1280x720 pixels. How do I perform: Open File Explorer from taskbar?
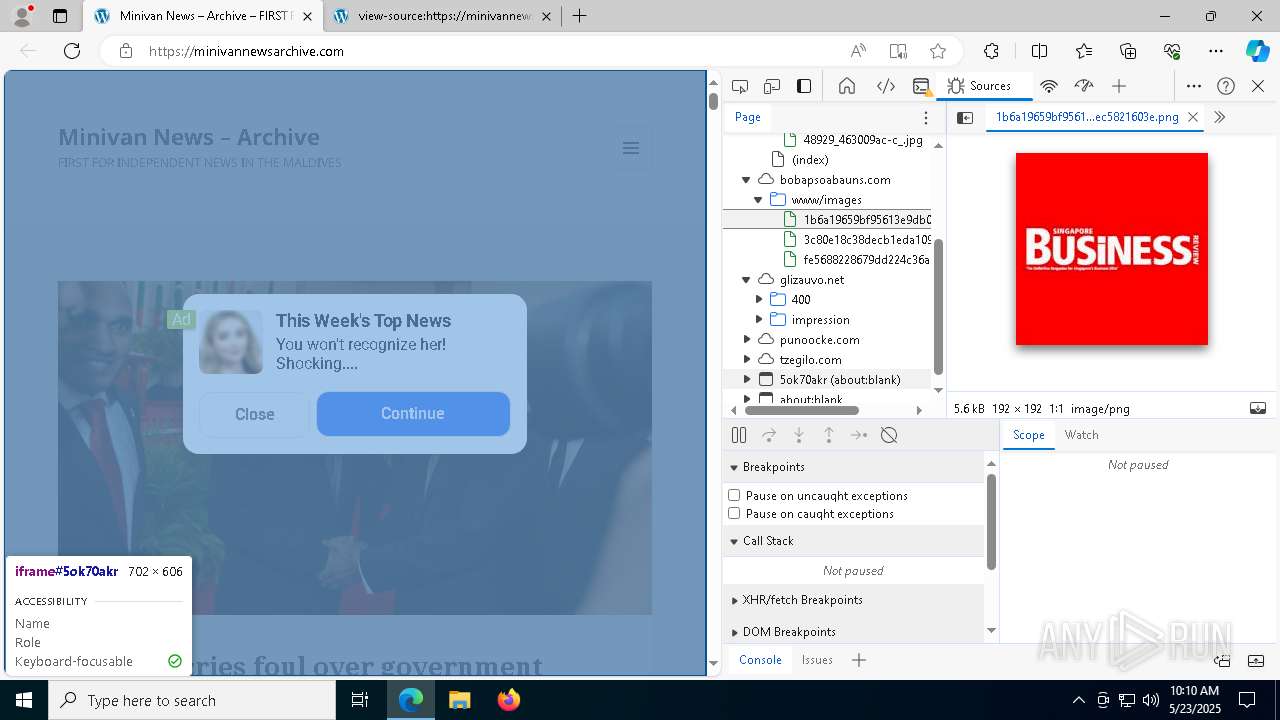coord(459,700)
